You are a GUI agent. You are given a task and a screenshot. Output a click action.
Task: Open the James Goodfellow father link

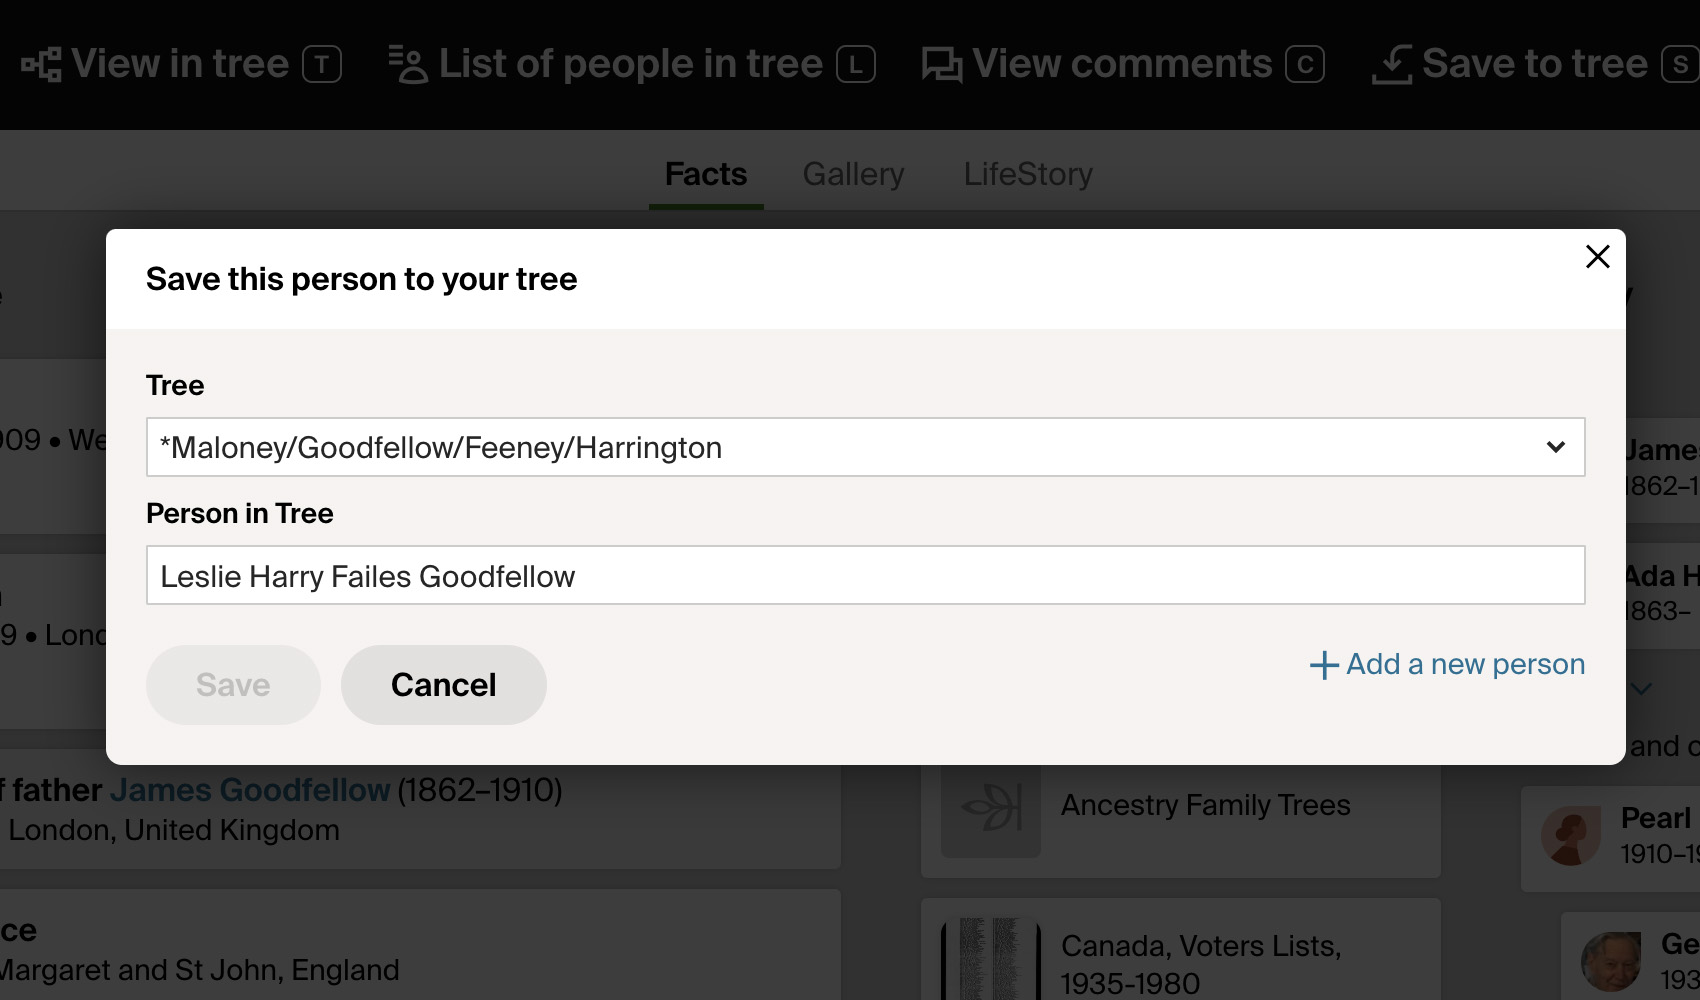pos(249,790)
